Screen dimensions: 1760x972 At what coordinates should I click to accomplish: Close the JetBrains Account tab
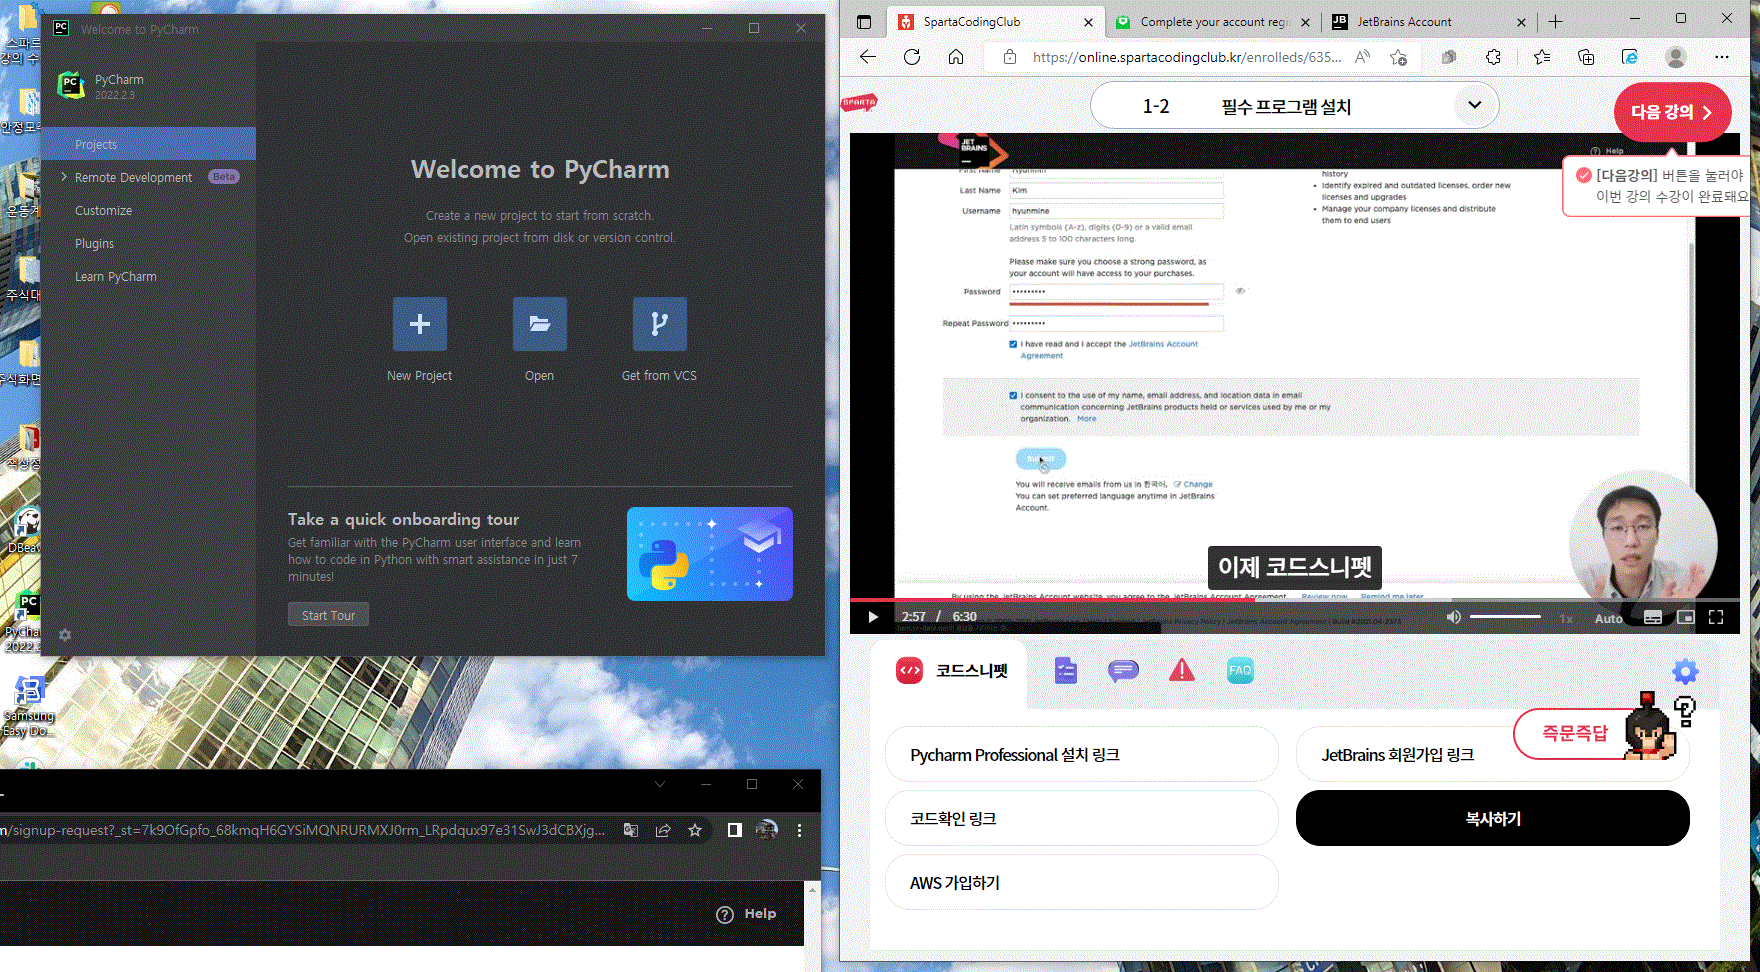click(x=1521, y=22)
